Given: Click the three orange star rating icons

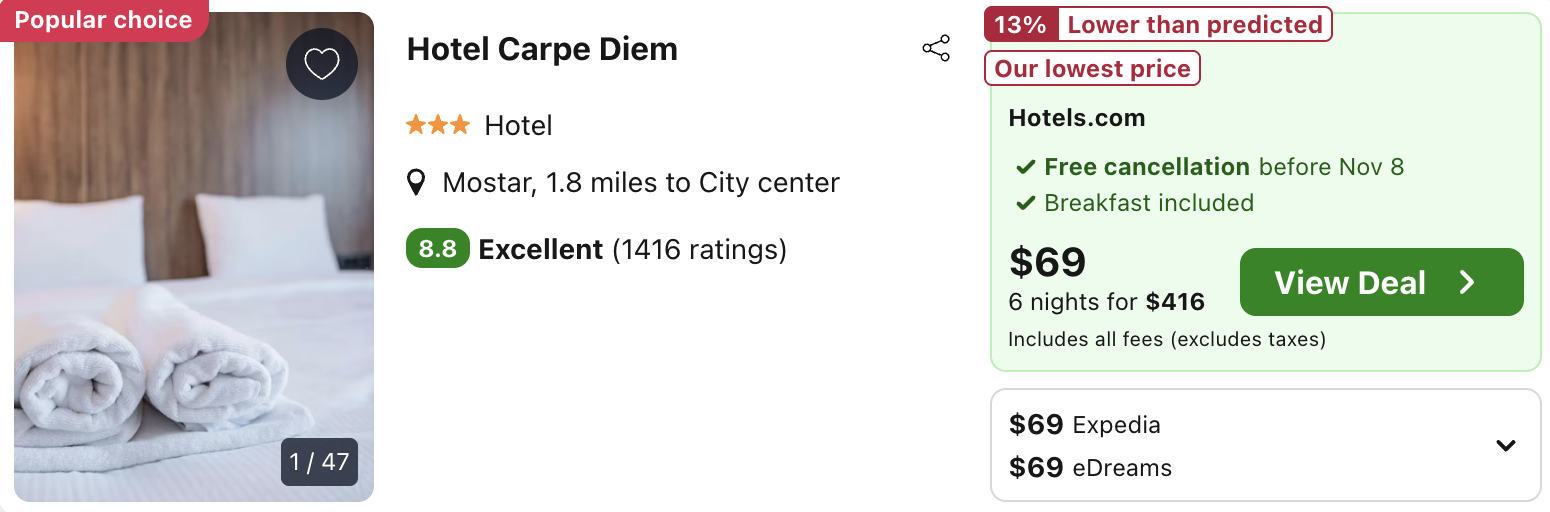Looking at the screenshot, I should [437, 125].
